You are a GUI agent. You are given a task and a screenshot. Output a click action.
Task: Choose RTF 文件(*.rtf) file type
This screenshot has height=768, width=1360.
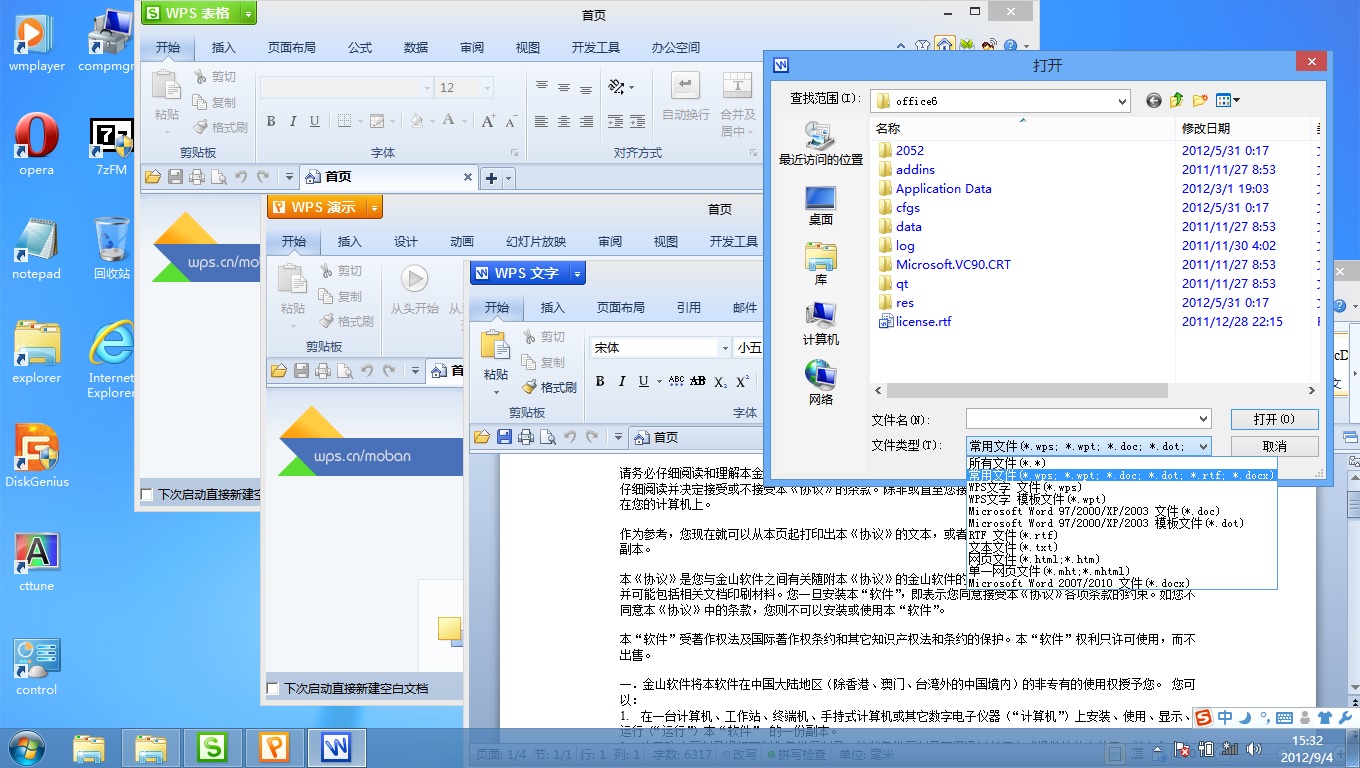tap(1121, 535)
